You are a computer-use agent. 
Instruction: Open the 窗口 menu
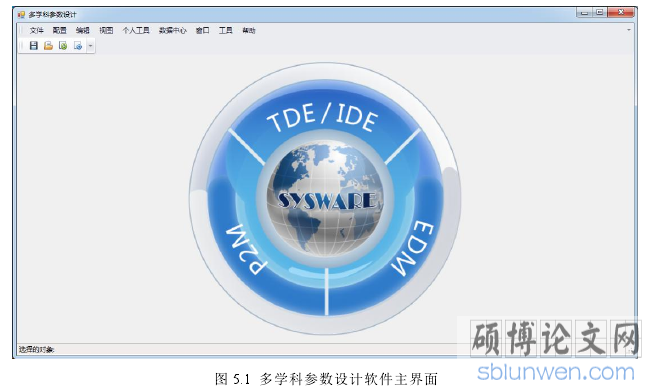(x=203, y=30)
